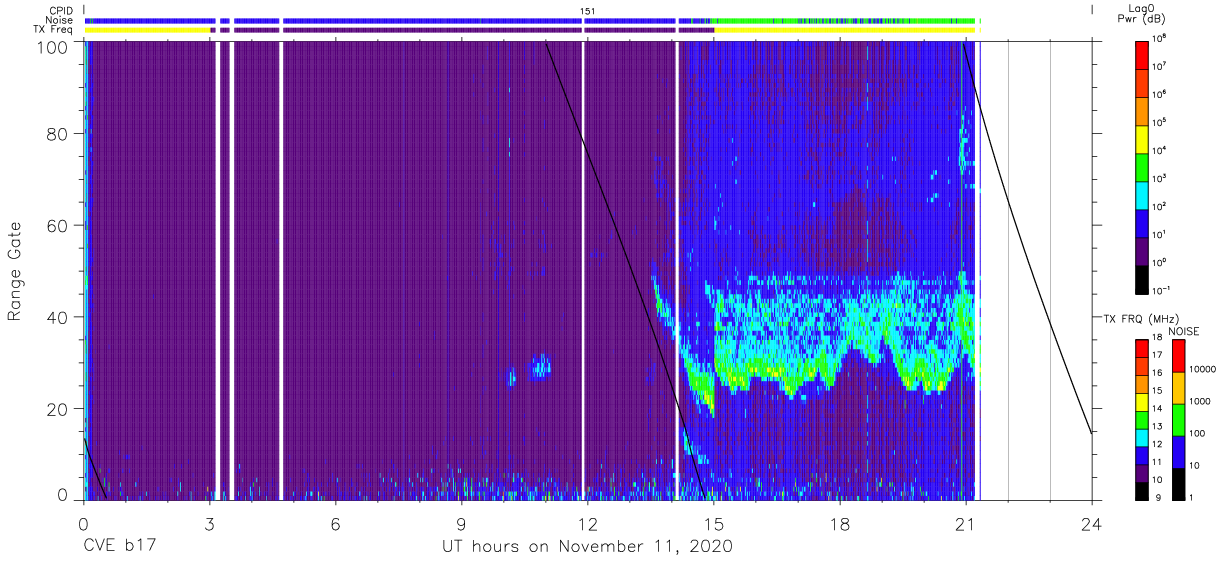The height and width of the screenshot is (567, 1228).
Task: Pick the green 13-14 MHz TX FRQ swatch
Action: coord(1140,418)
